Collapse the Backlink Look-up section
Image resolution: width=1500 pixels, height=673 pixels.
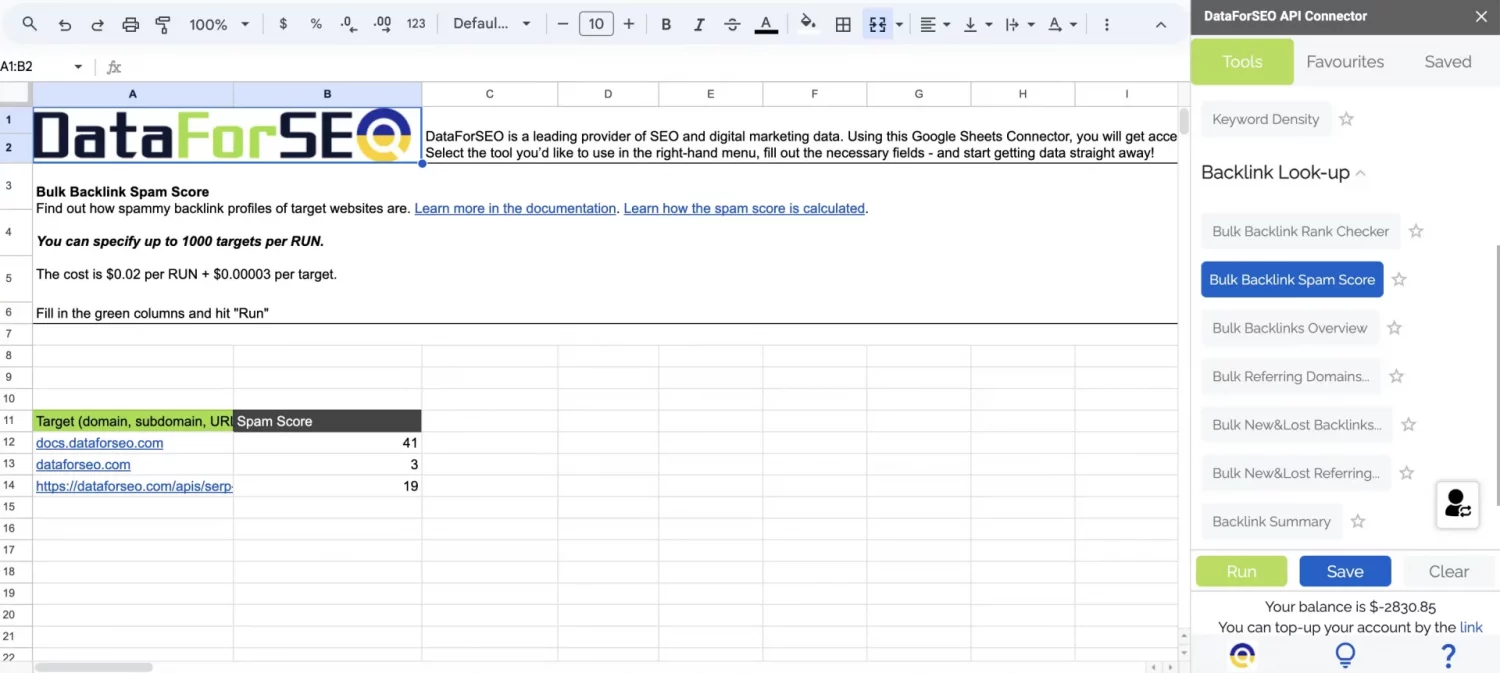(1360, 173)
